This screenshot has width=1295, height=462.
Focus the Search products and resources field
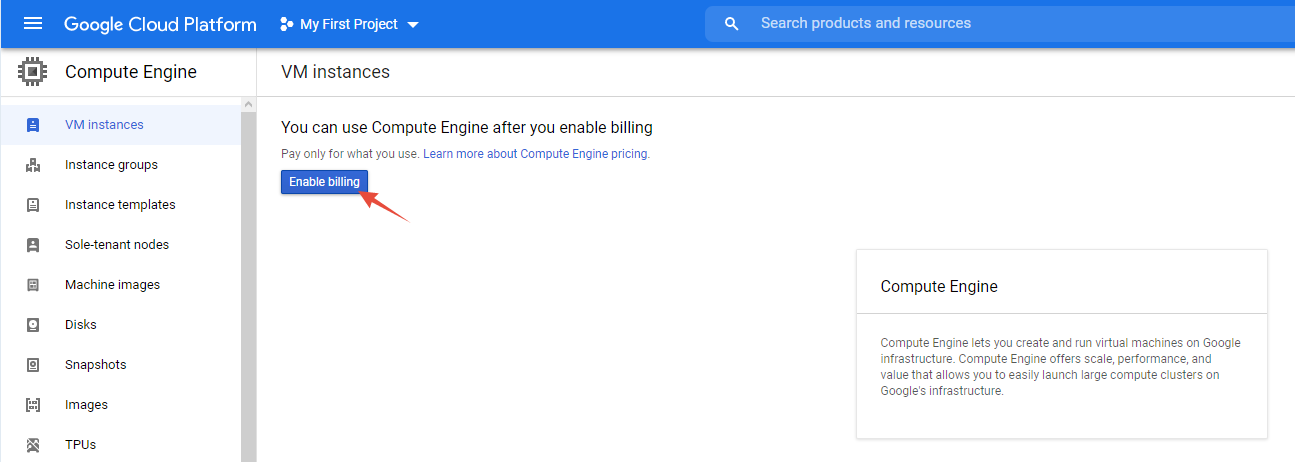(x=1000, y=23)
